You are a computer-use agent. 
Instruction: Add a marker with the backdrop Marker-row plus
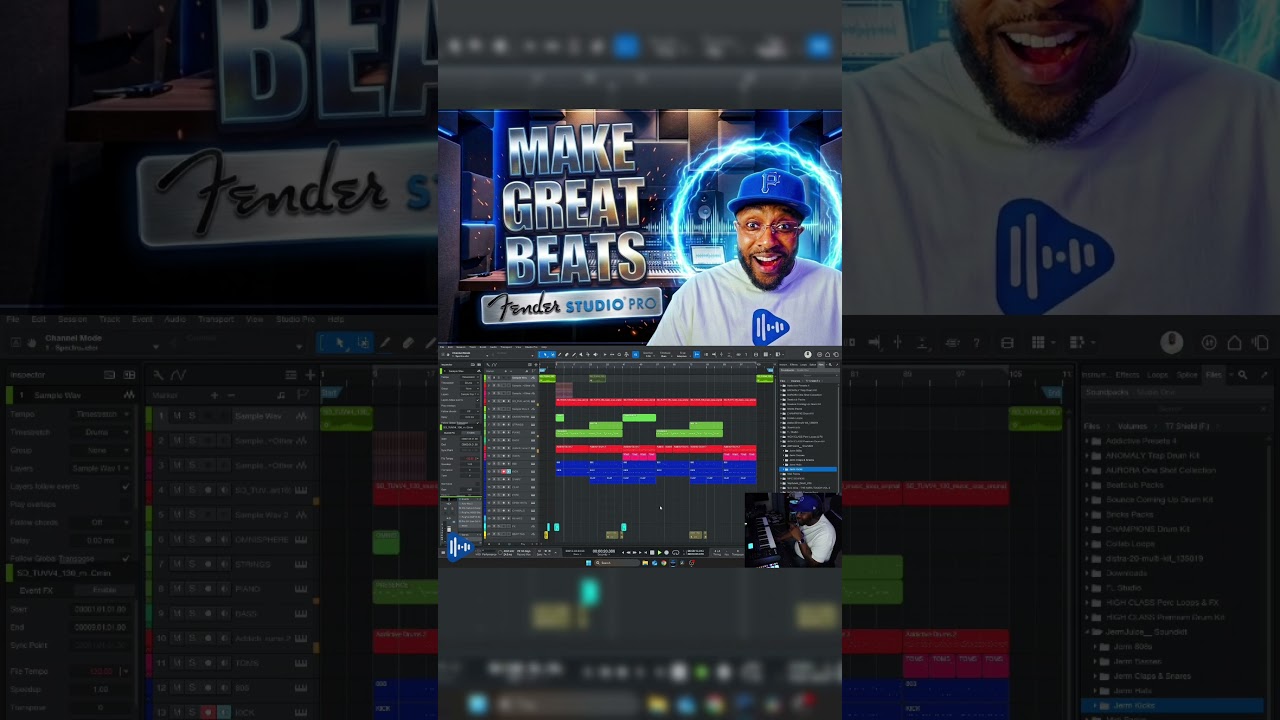pyautogui.click(x=214, y=395)
